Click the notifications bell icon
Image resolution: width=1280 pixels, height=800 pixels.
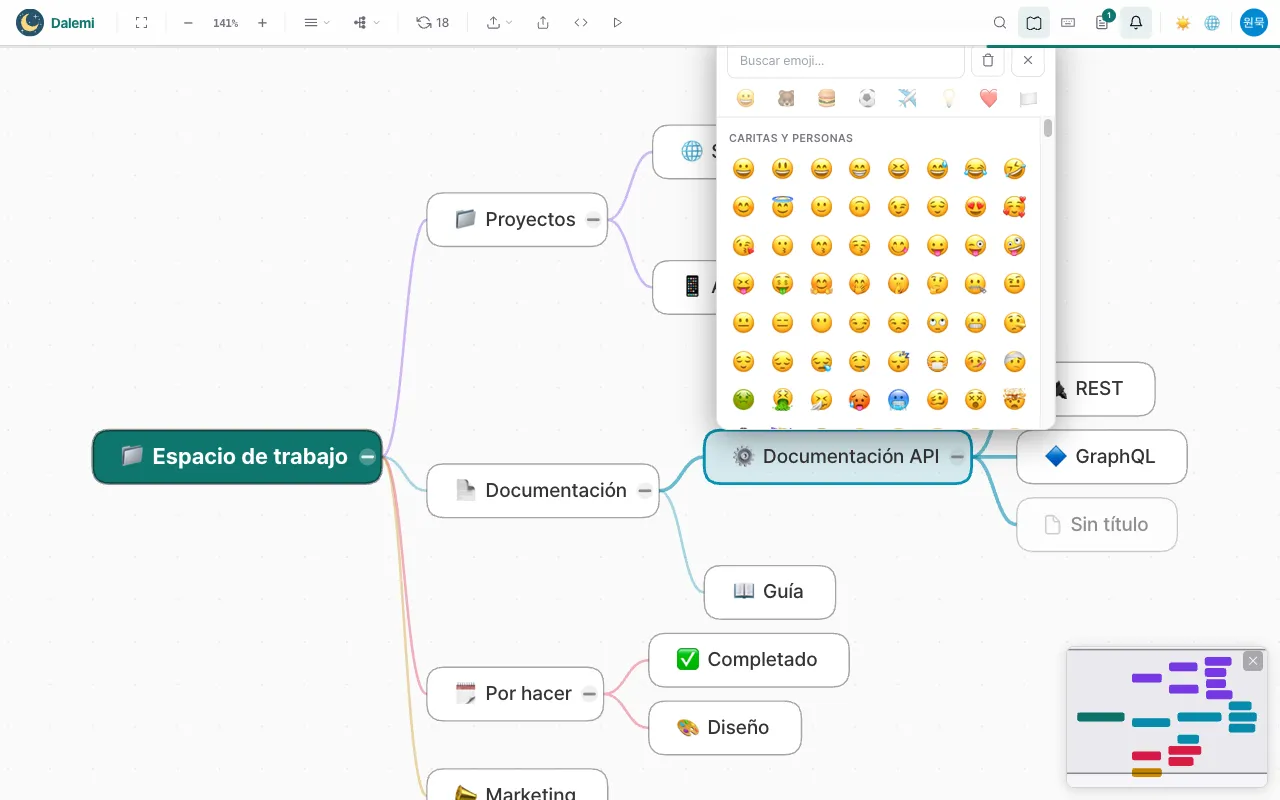[x=1136, y=22]
